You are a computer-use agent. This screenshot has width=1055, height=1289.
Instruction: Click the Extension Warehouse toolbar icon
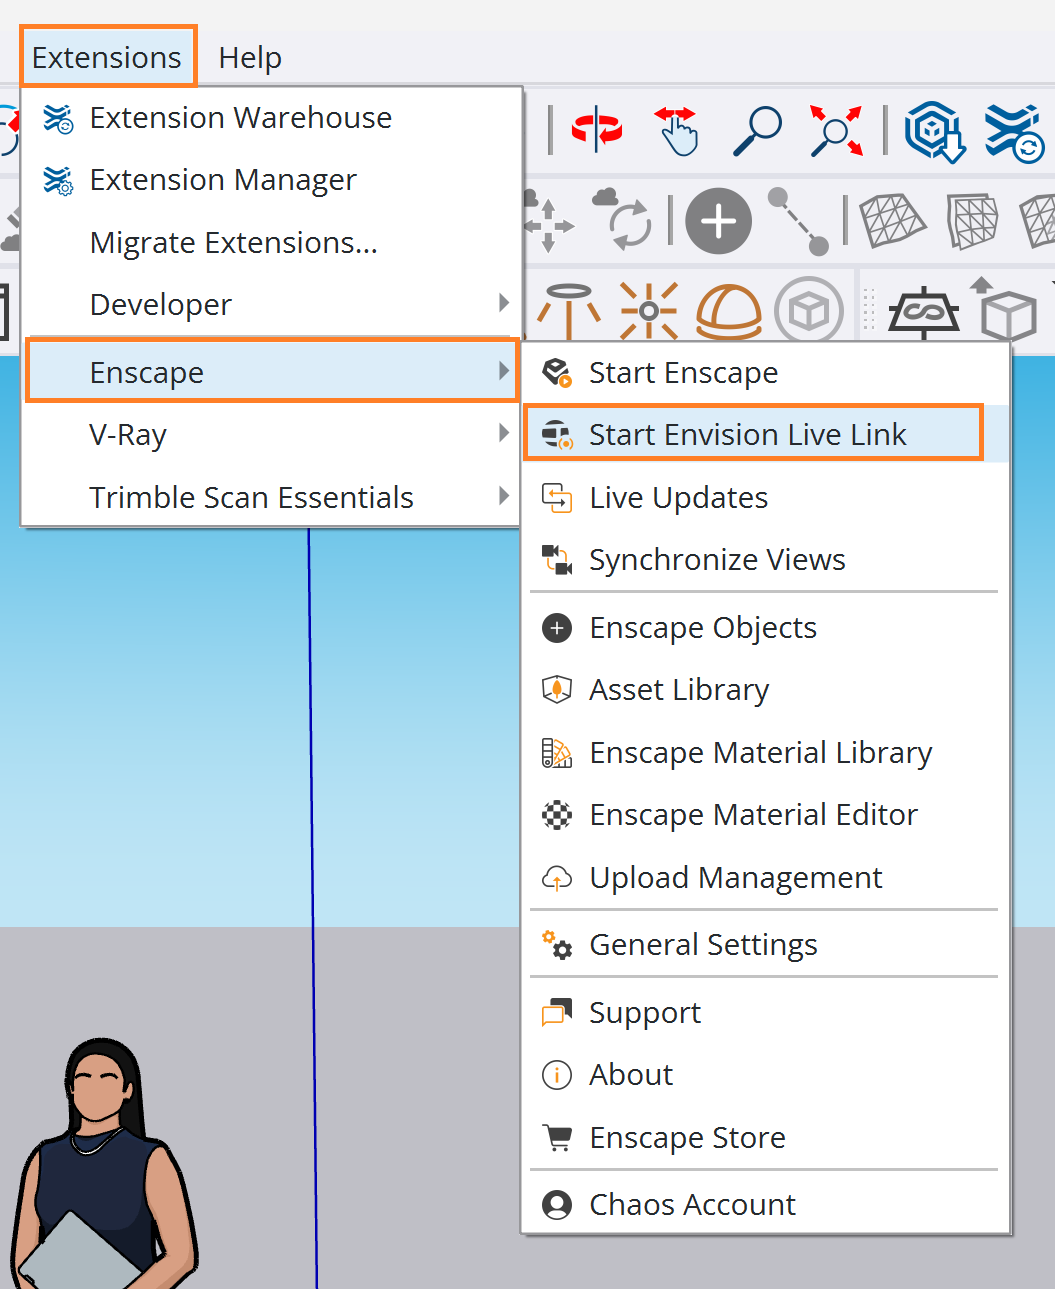[1014, 132]
